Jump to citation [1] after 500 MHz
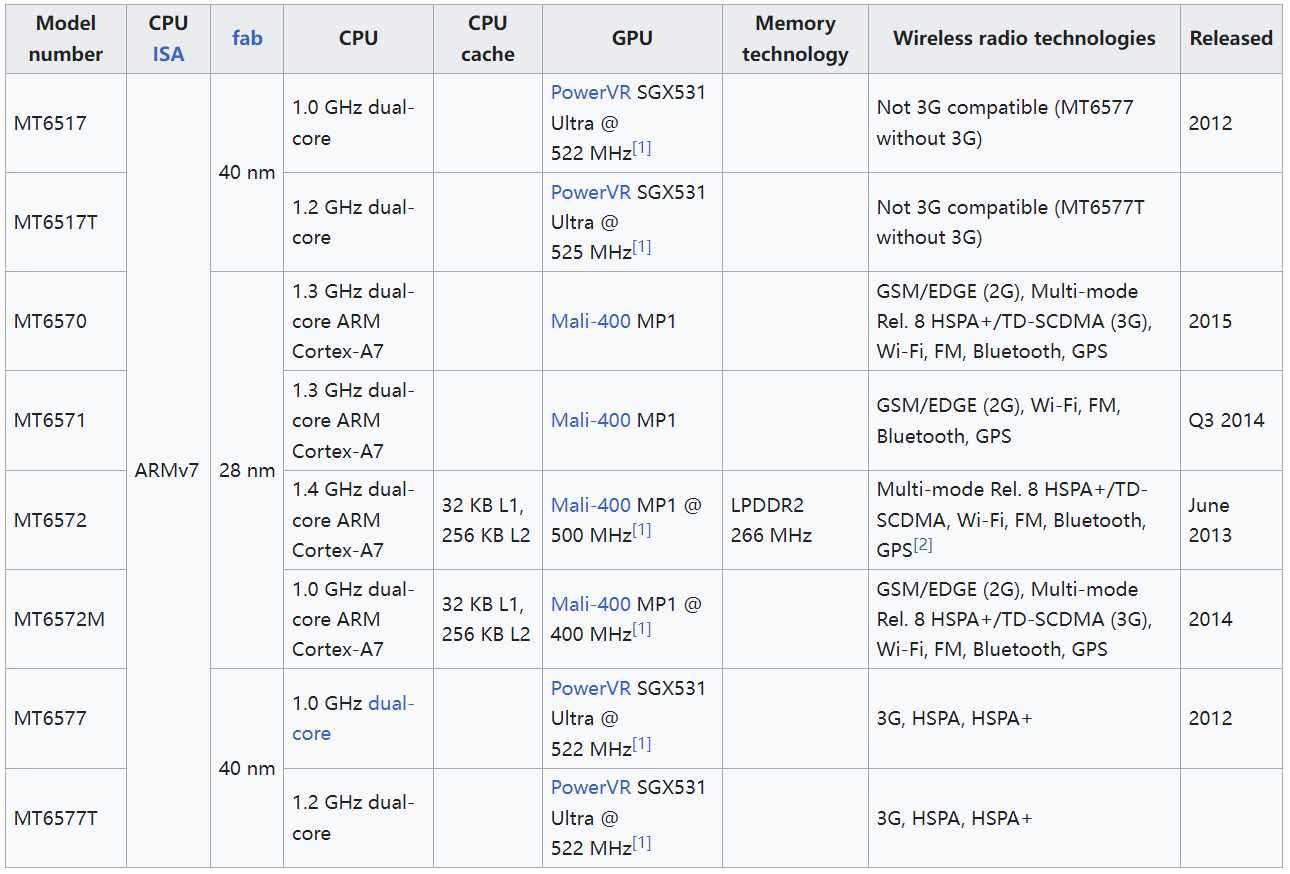This screenshot has height=874, width=1290. click(x=642, y=530)
